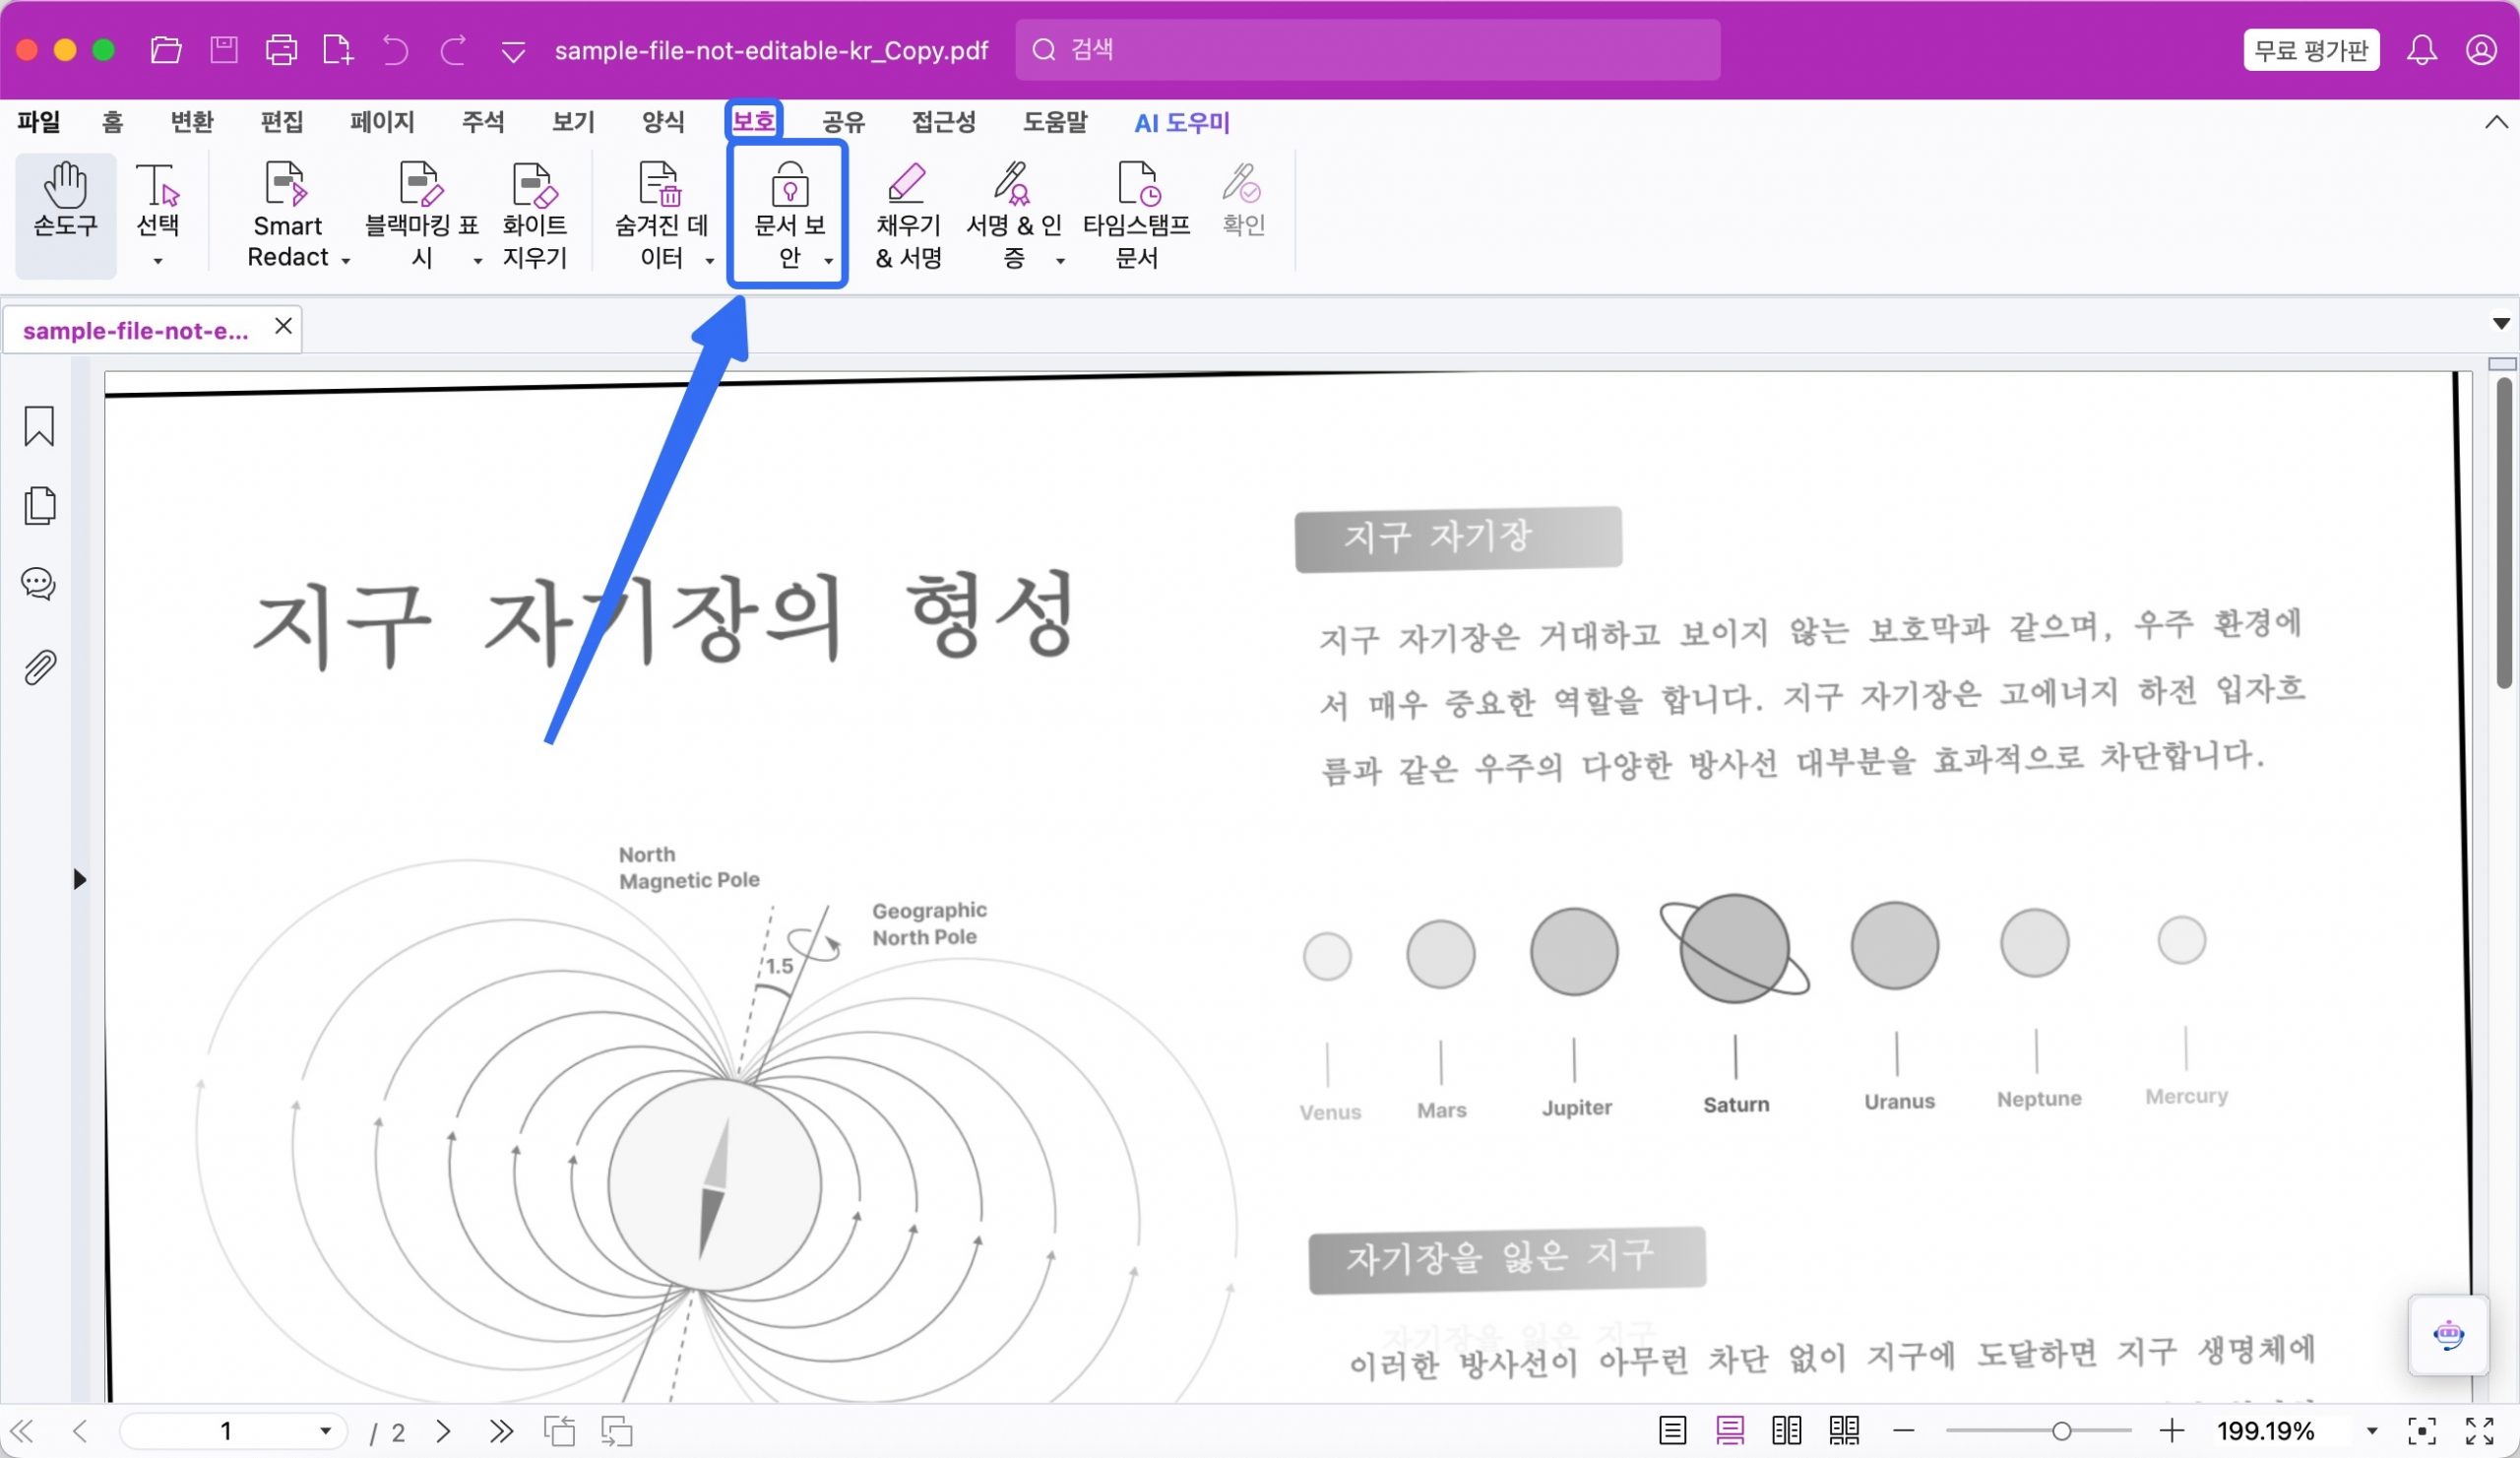This screenshot has height=1458, width=2520.
Task: Switch to the 홈 tab
Action: (x=112, y=122)
